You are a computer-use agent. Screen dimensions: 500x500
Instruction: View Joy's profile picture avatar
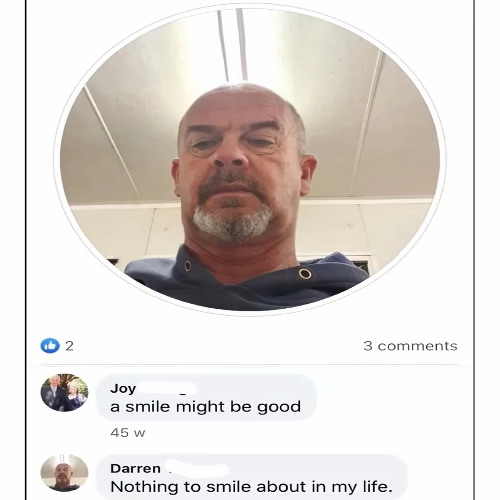64,392
